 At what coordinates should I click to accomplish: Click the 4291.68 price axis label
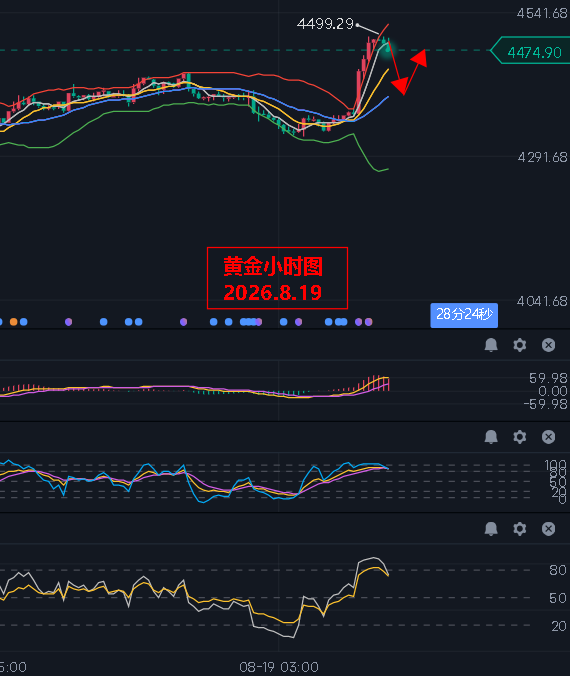tap(542, 157)
